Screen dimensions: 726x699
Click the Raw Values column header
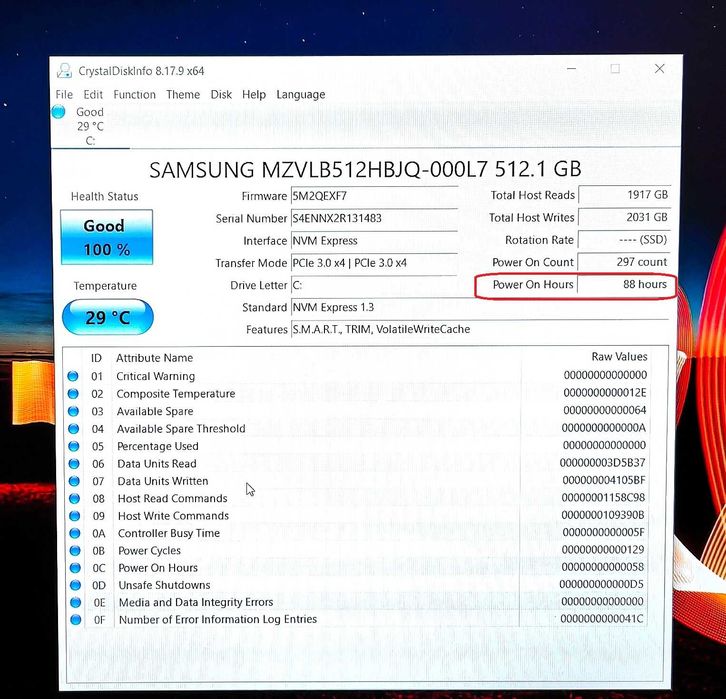pos(620,356)
